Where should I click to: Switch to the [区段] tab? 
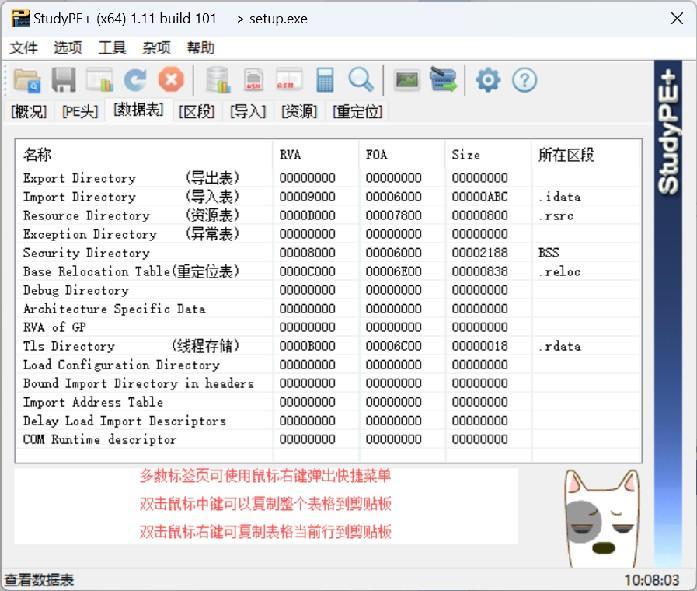(196, 112)
